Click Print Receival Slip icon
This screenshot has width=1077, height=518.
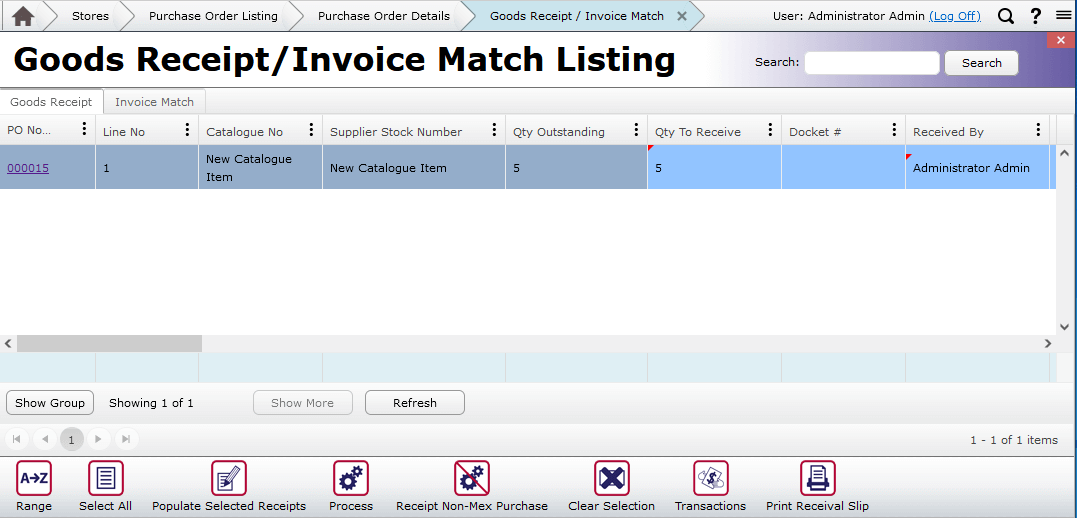pyautogui.click(x=817, y=479)
